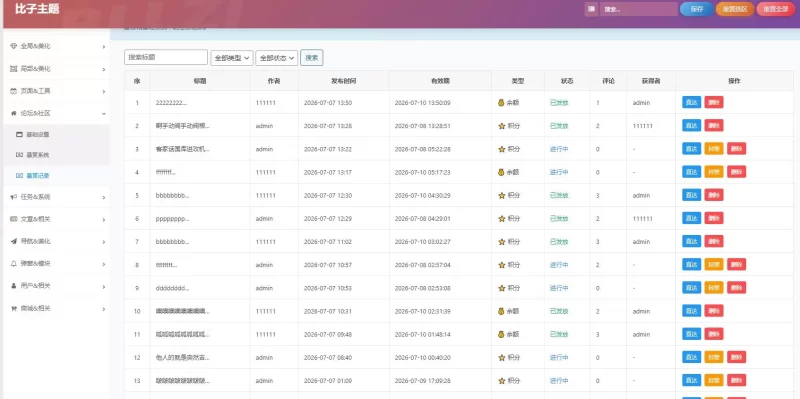Click publish time "2026-07-07 13:17" in row 4
The height and width of the screenshot is (399, 800).
tap(328, 172)
